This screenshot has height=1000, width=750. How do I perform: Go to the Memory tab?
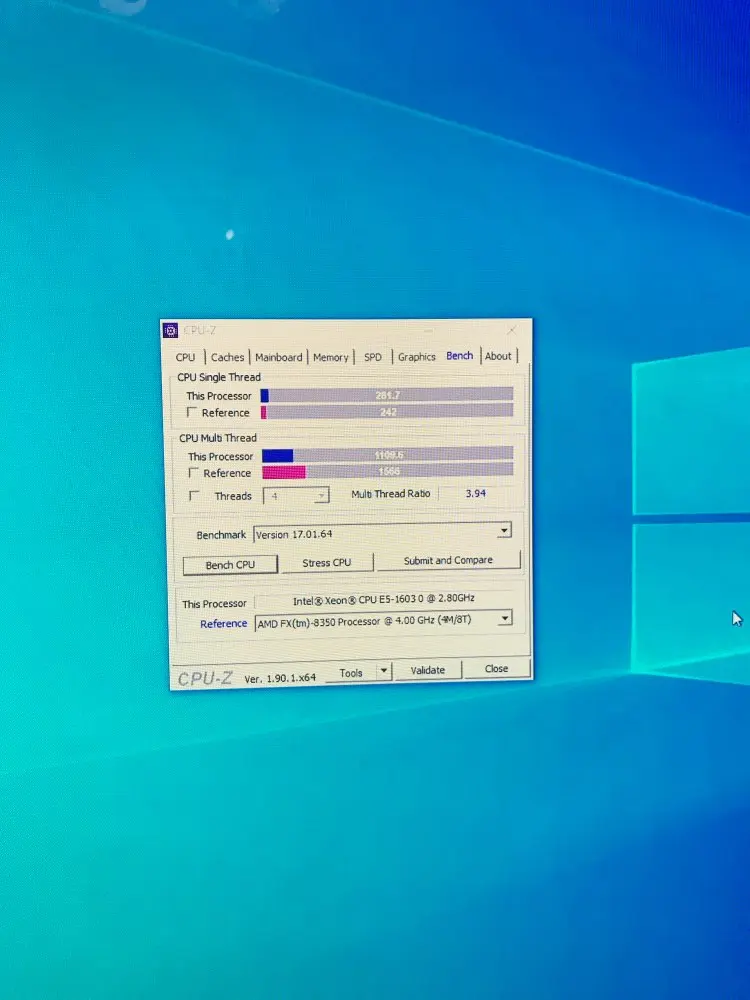pyautogui.click(x=330, y=357)
